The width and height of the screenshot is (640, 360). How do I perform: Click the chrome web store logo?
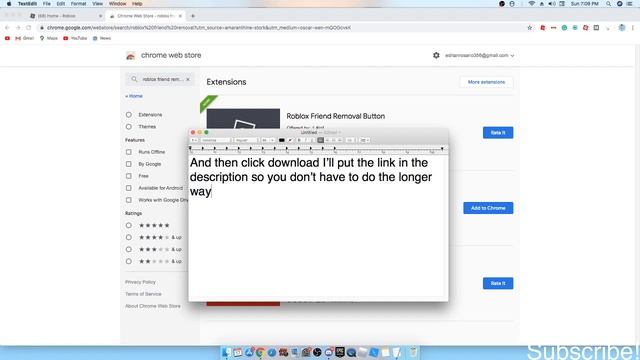(131, 56)
